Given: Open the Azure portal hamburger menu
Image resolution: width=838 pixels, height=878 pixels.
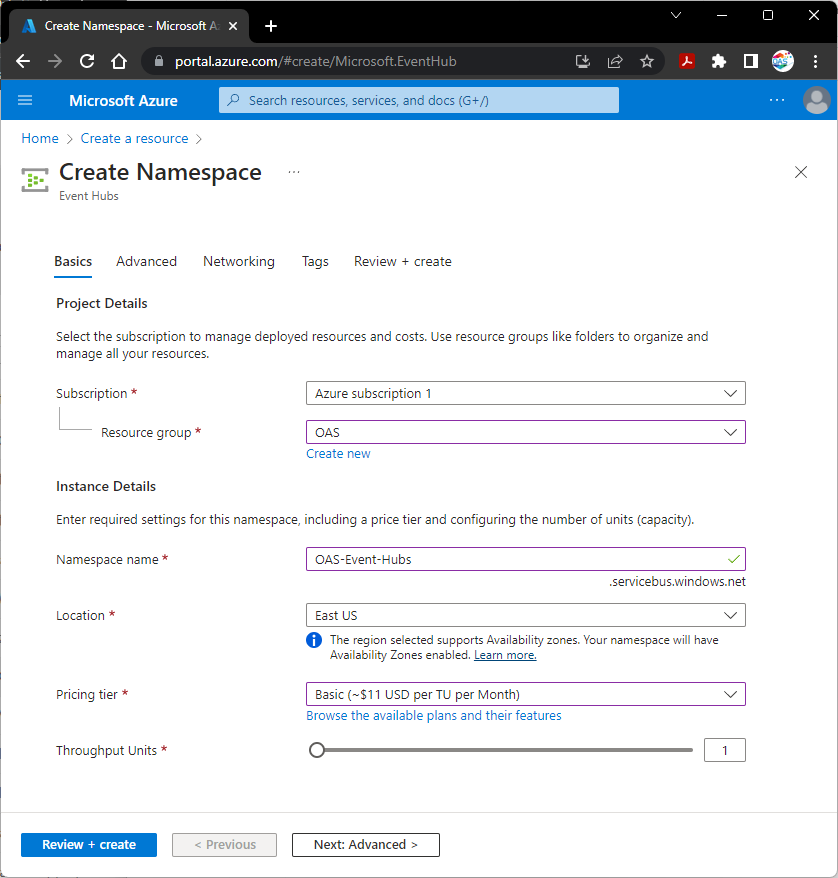Looking at the screenshot, I should point(25,100).
